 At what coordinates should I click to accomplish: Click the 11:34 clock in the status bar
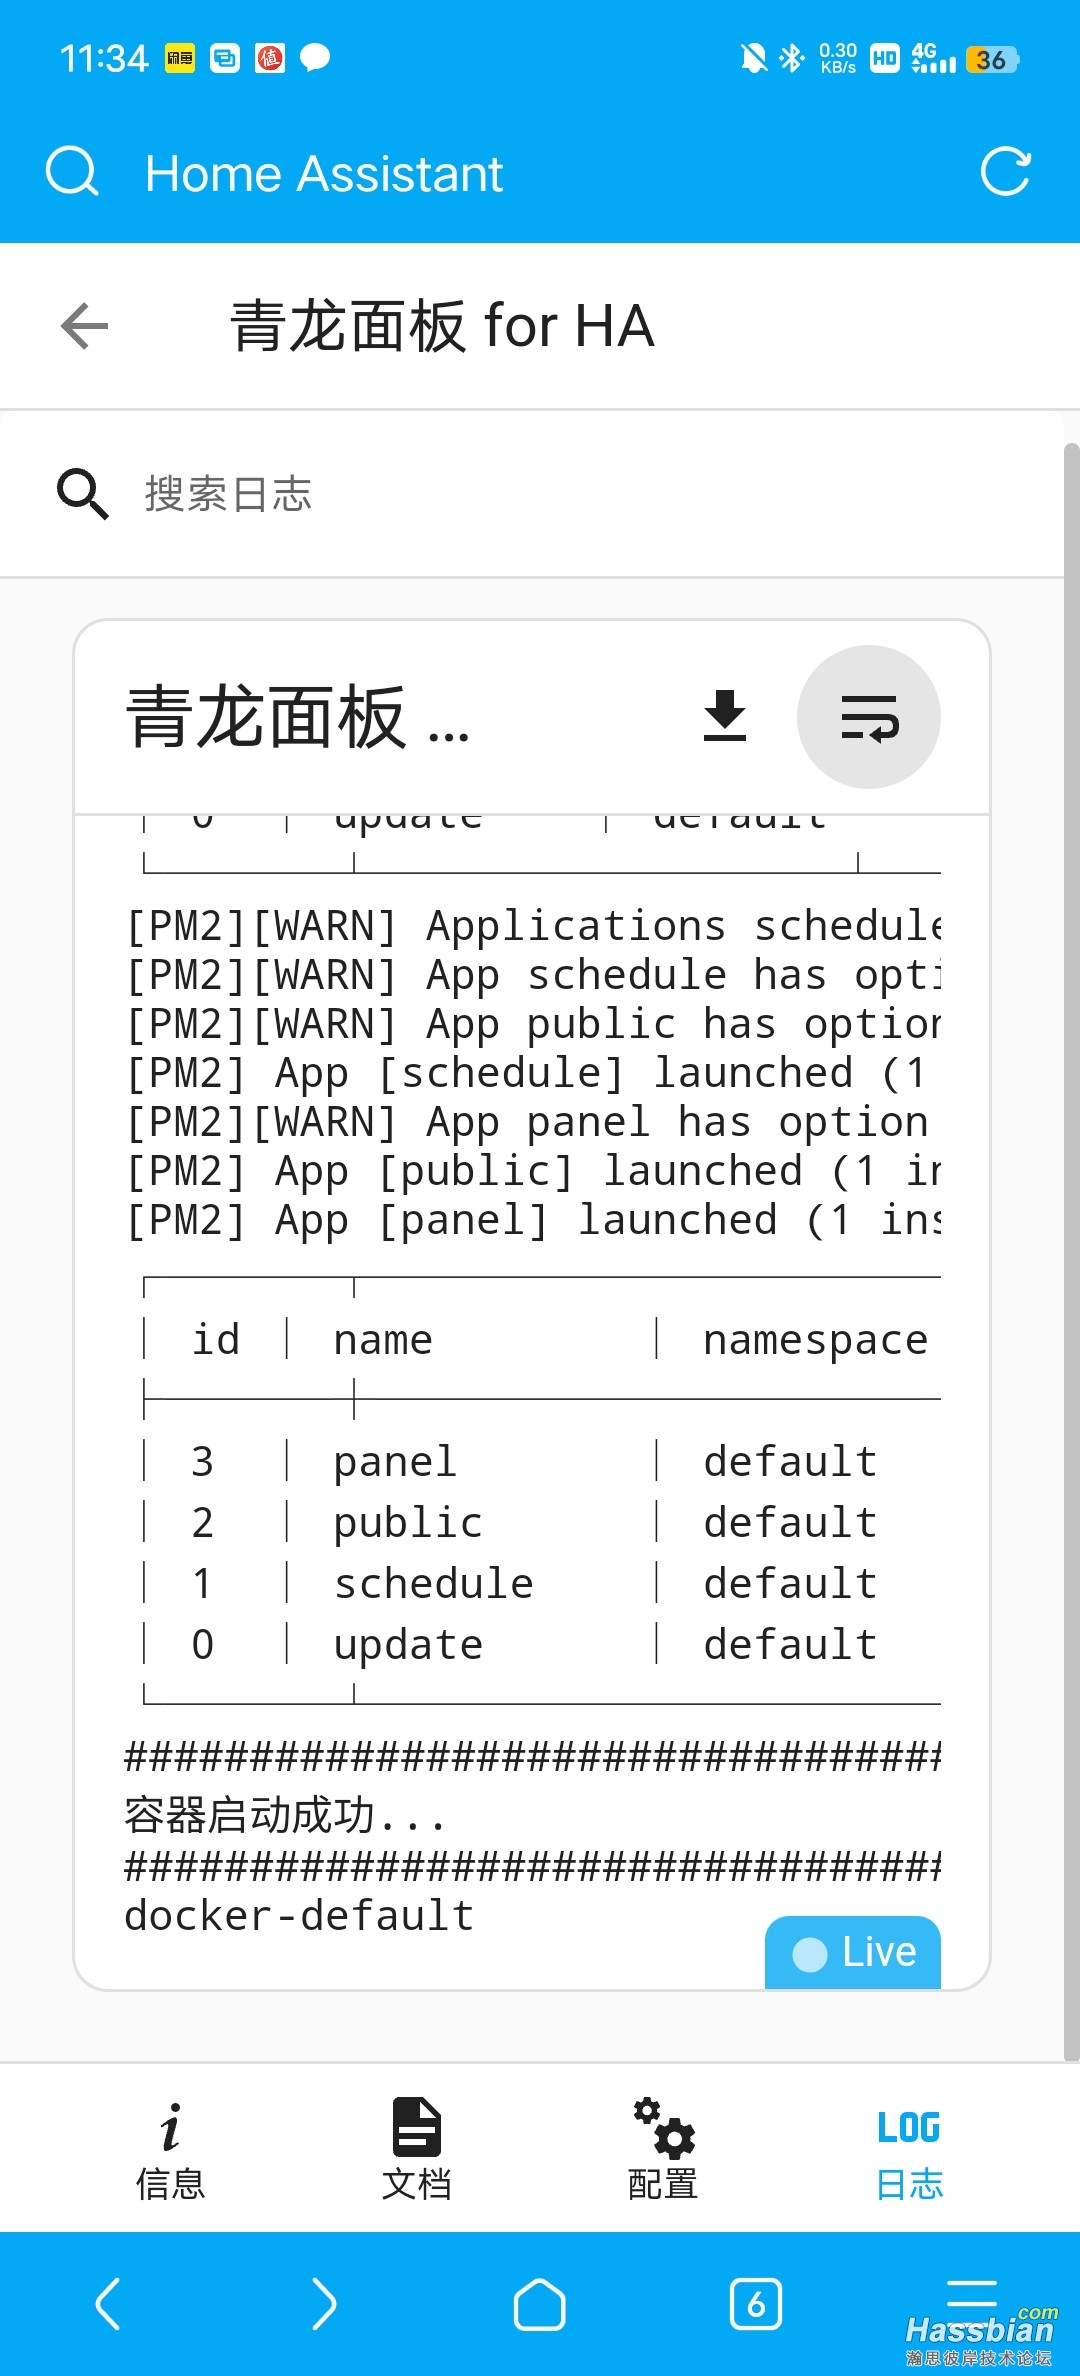[x=104, y=59]
